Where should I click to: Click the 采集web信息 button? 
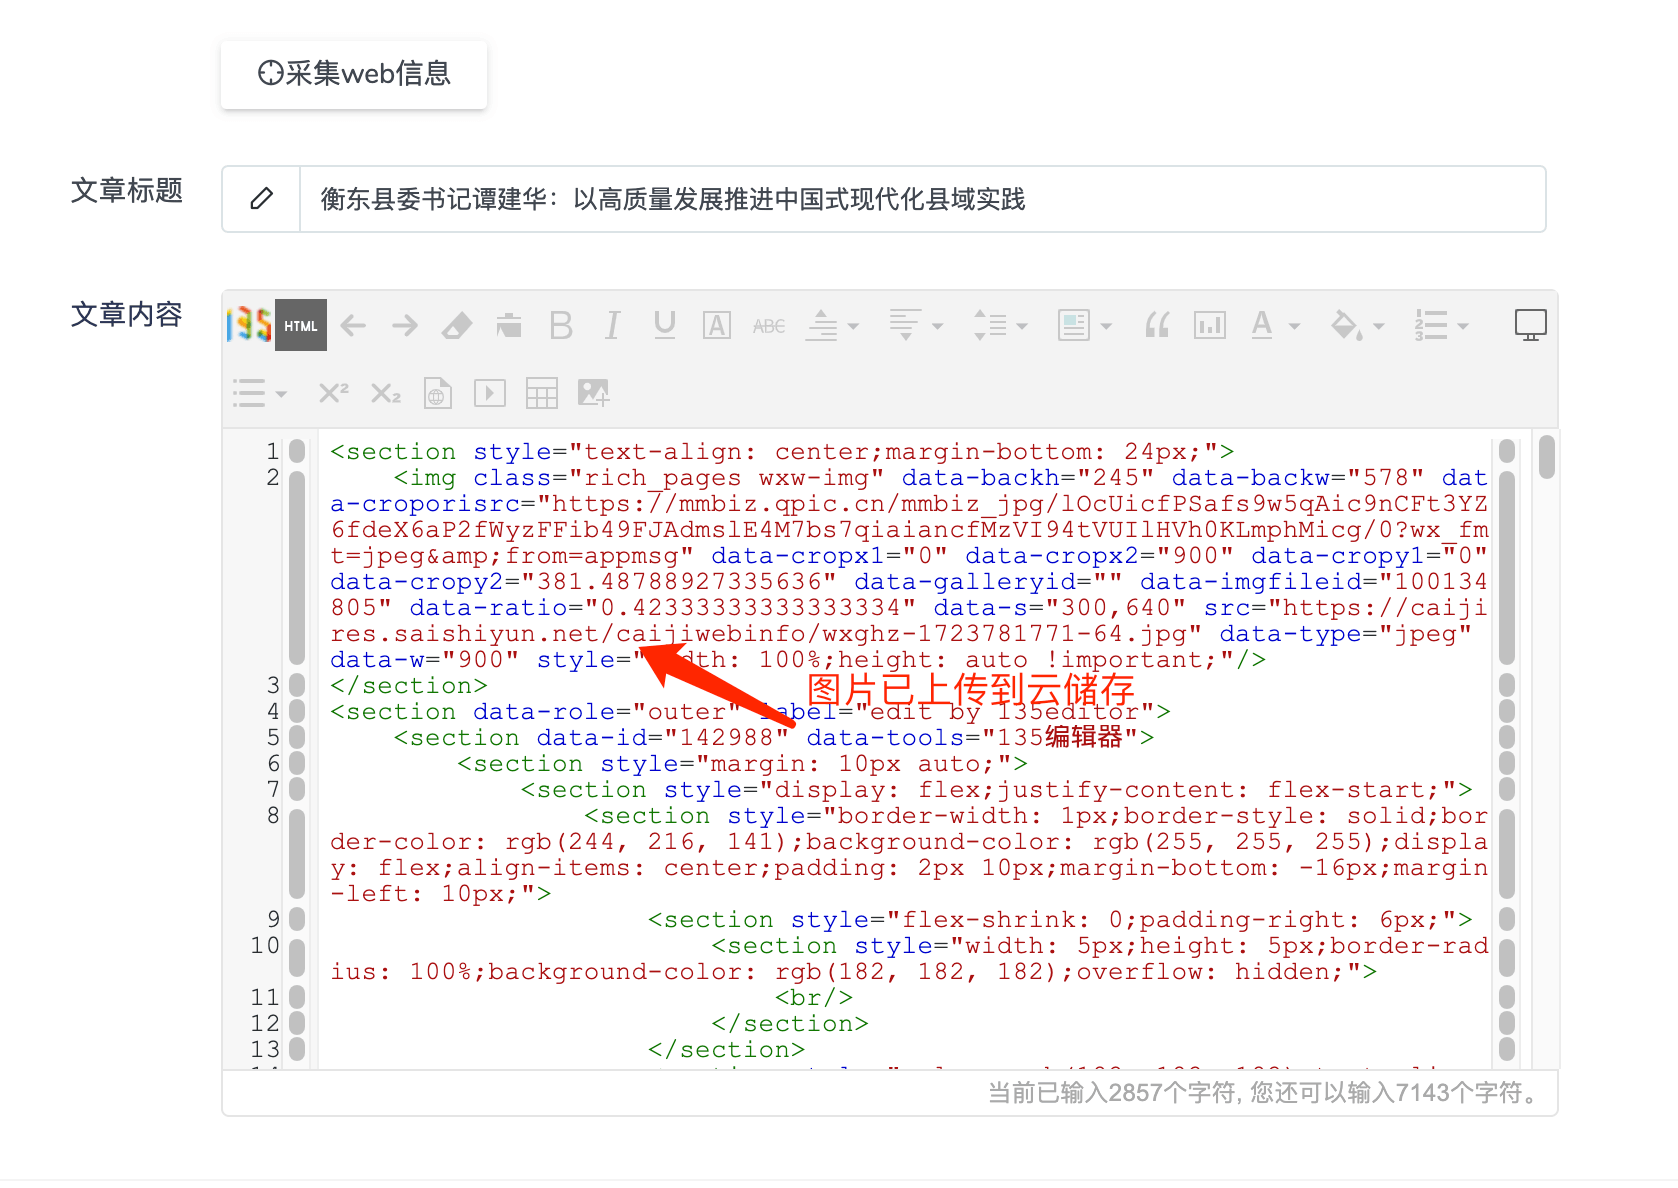(354, 74)
